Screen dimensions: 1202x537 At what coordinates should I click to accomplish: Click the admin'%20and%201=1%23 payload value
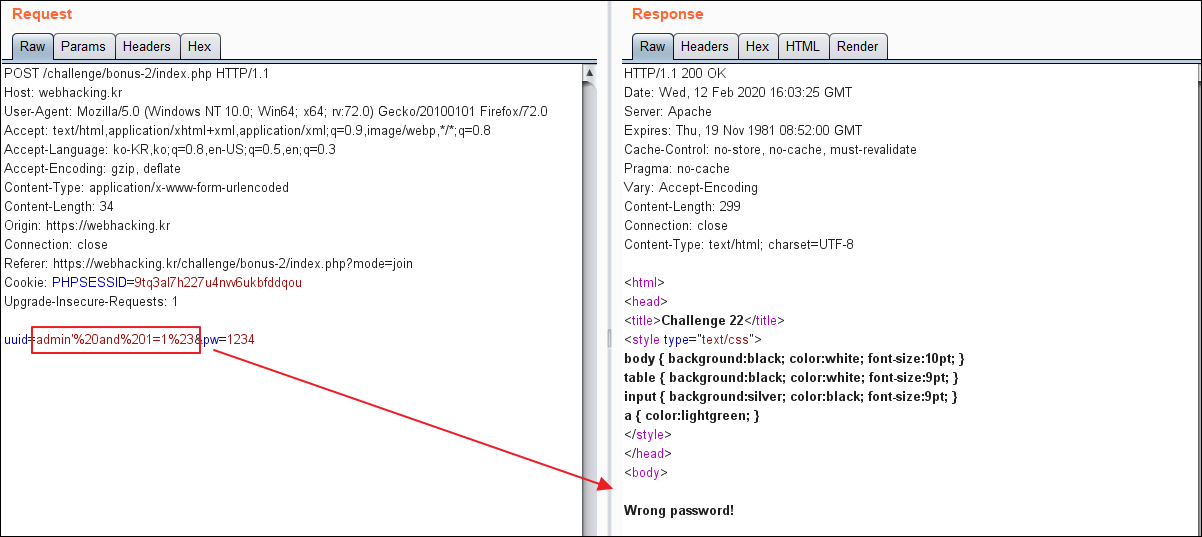[115, 340]
